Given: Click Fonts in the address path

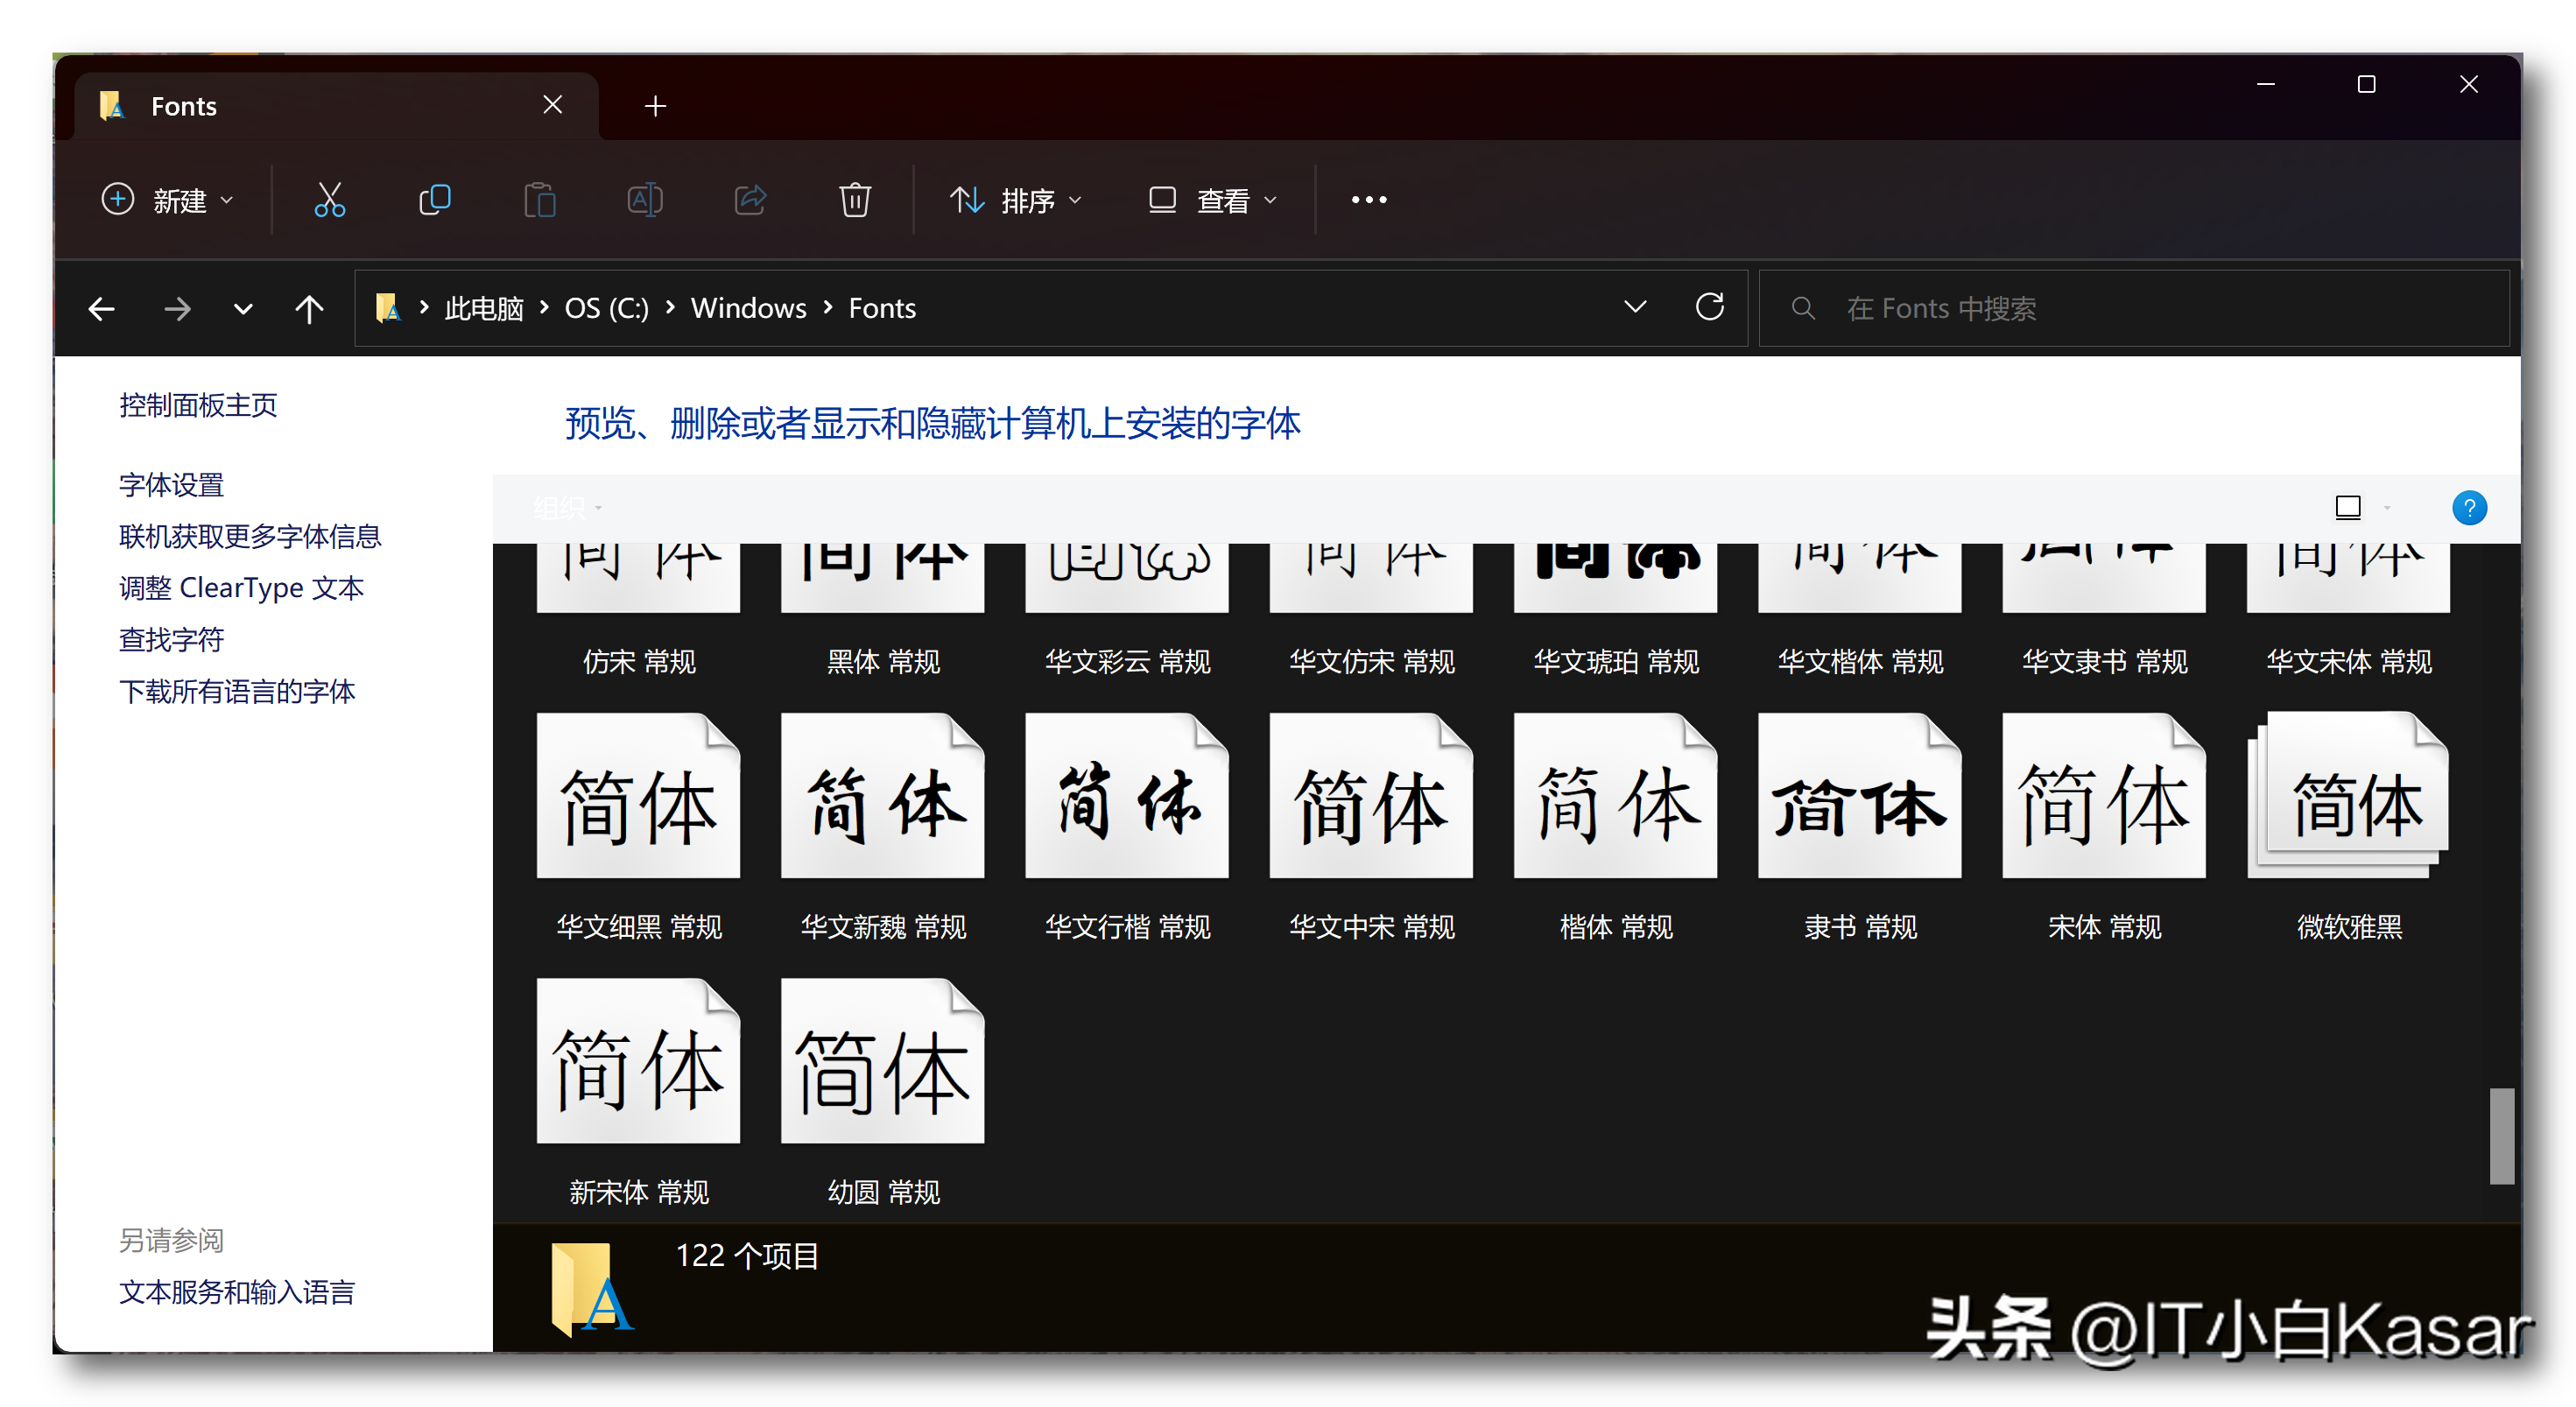Looking at the screenshot, I should 882,308.
